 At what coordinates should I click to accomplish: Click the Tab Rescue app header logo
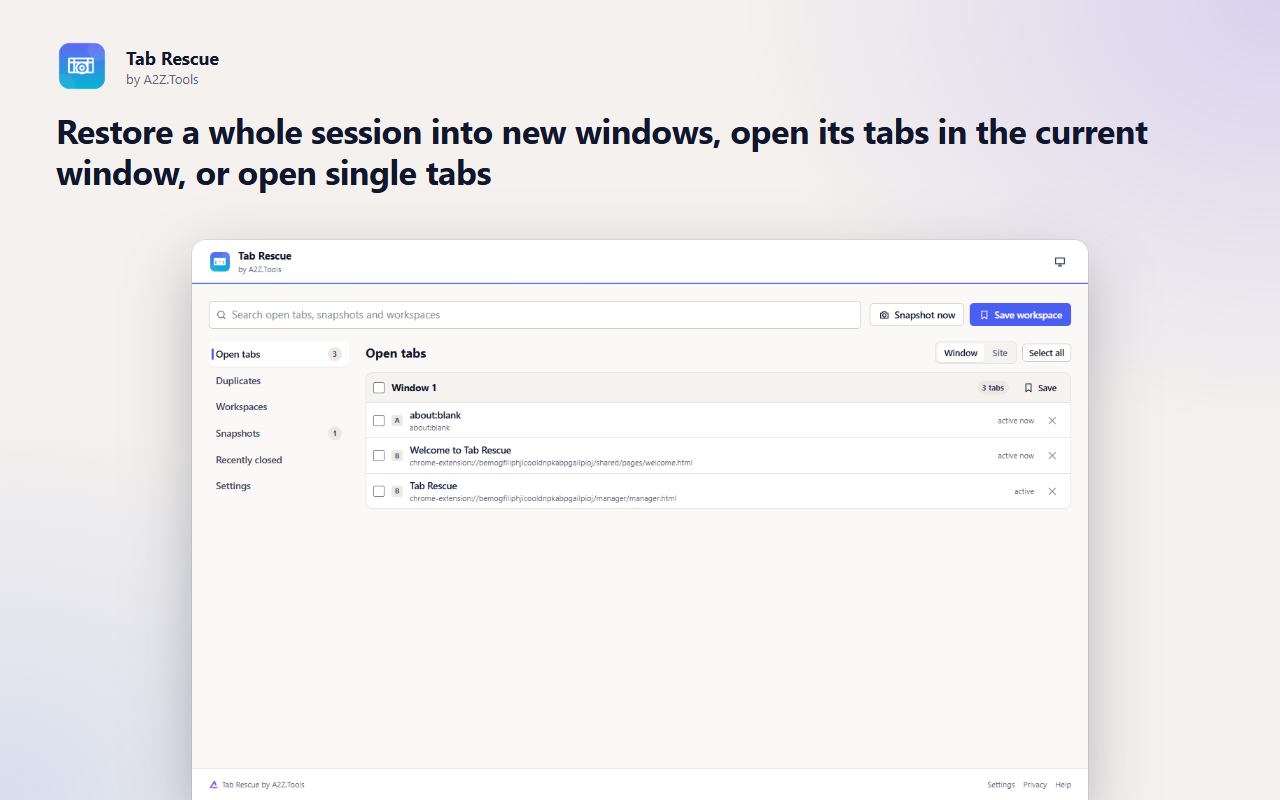pyautogui.click(x=220, y=262)
